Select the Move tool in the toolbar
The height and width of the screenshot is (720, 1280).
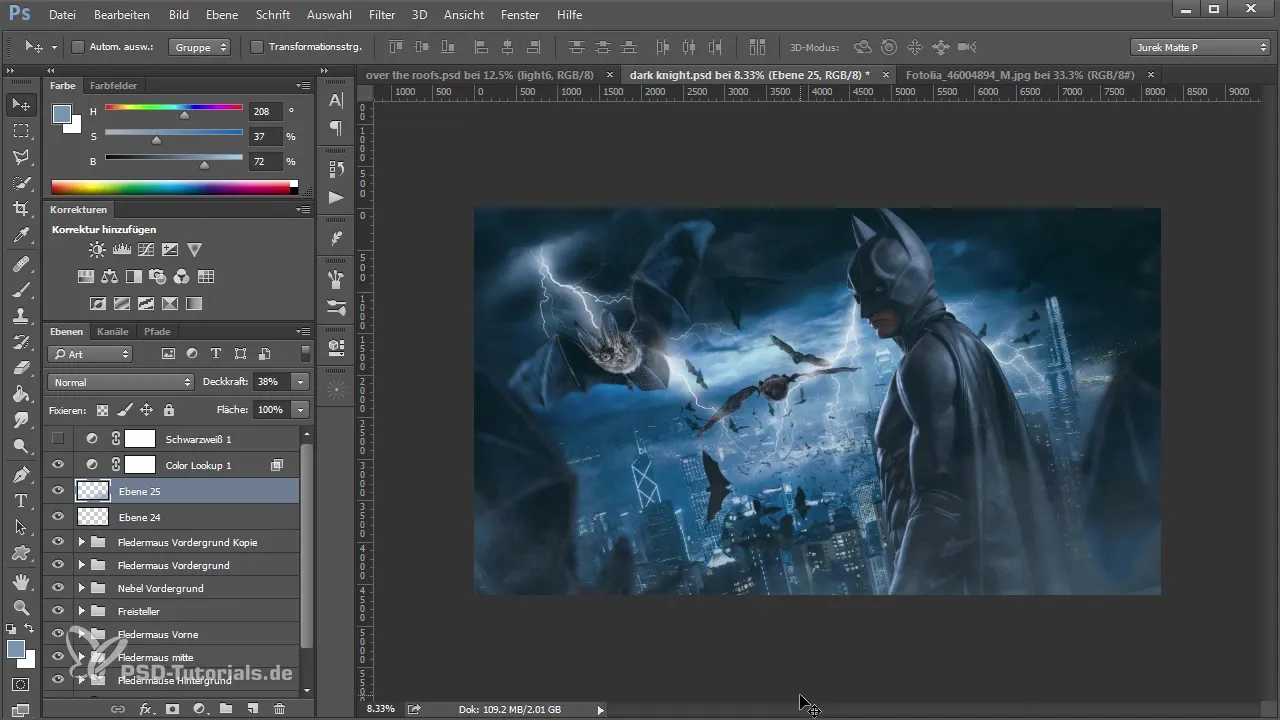point(20,104)
